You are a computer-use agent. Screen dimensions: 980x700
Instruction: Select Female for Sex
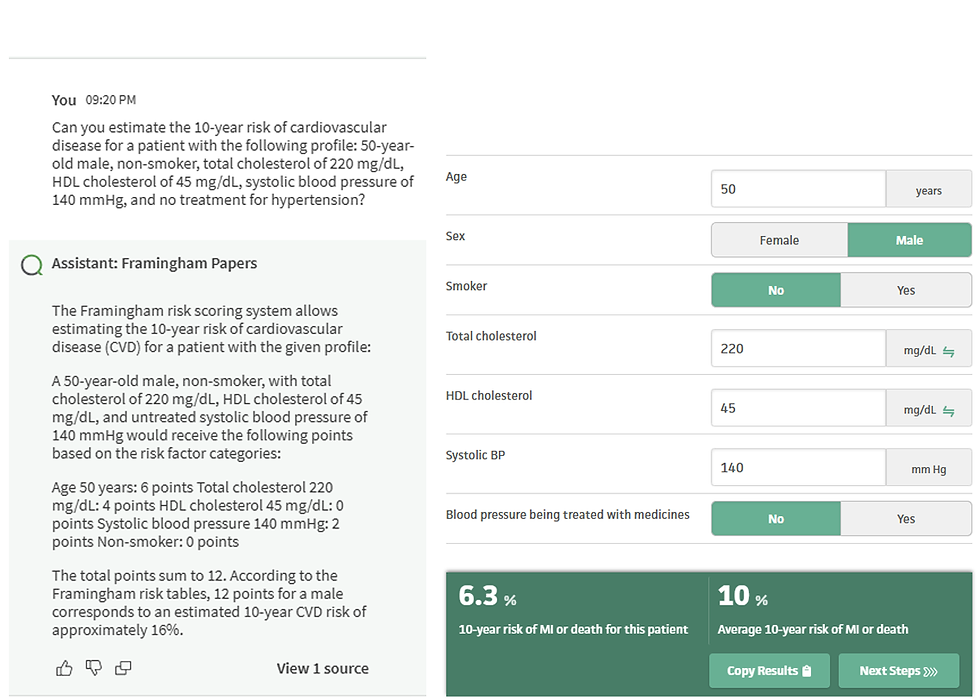tap(779, 240)
